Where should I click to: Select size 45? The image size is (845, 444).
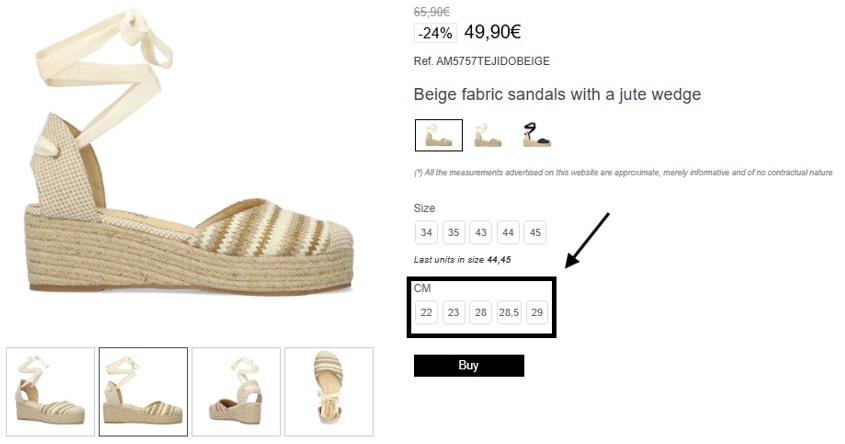pos(535,232)
